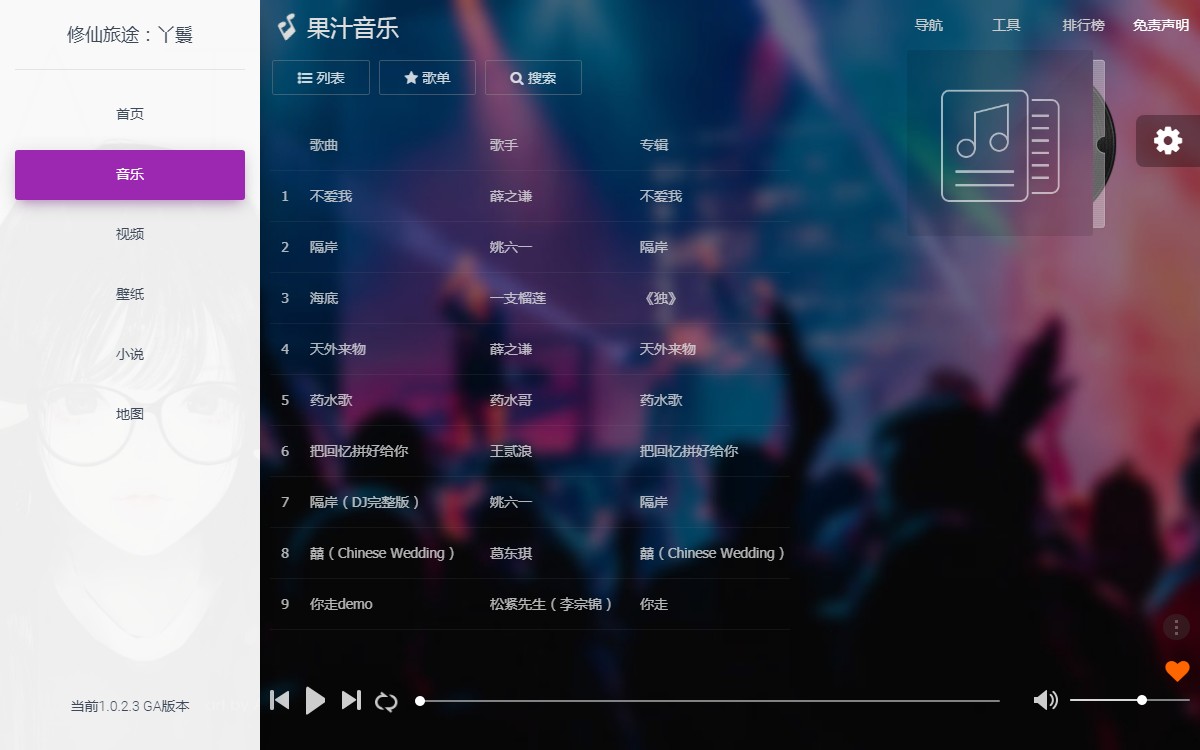Click the album cover playlist thumbnail
This screenshot has height=750, width=1200.
(x=1000, y=143)
